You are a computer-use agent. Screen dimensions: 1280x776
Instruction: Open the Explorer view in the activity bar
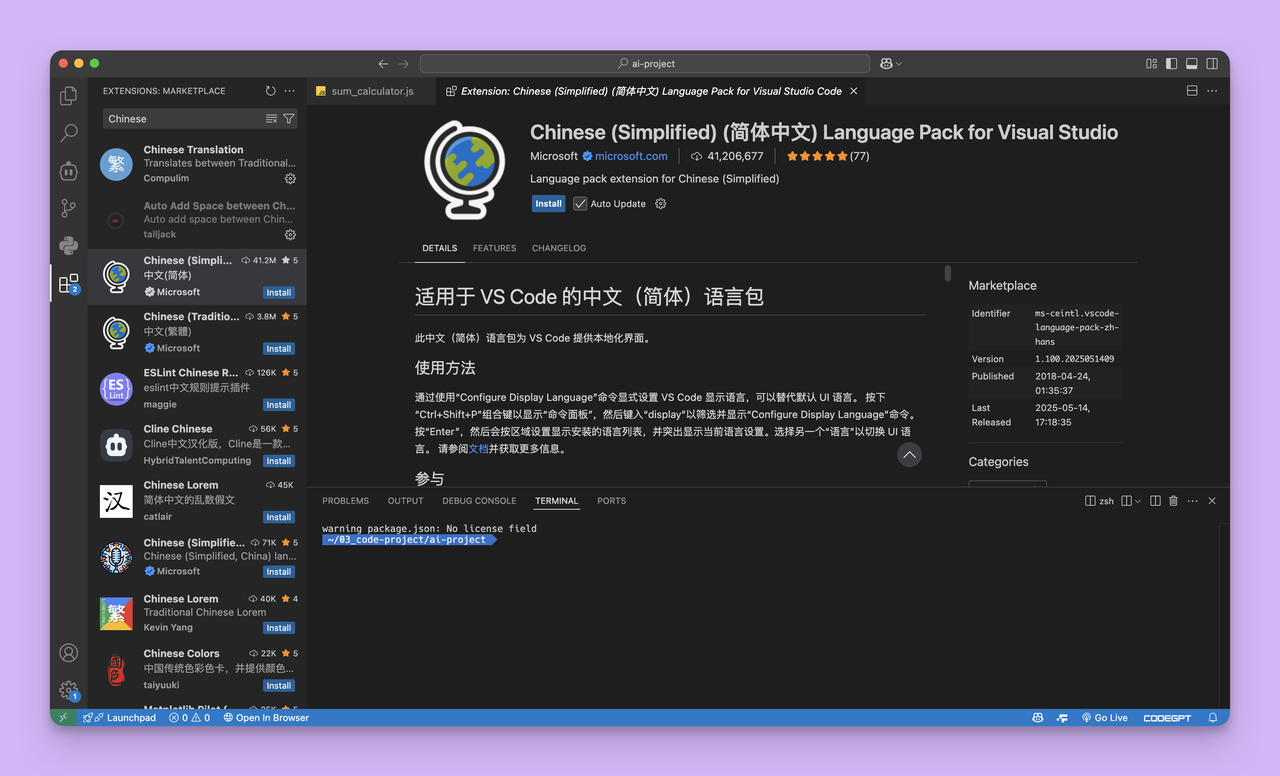[x=68, y=94]
